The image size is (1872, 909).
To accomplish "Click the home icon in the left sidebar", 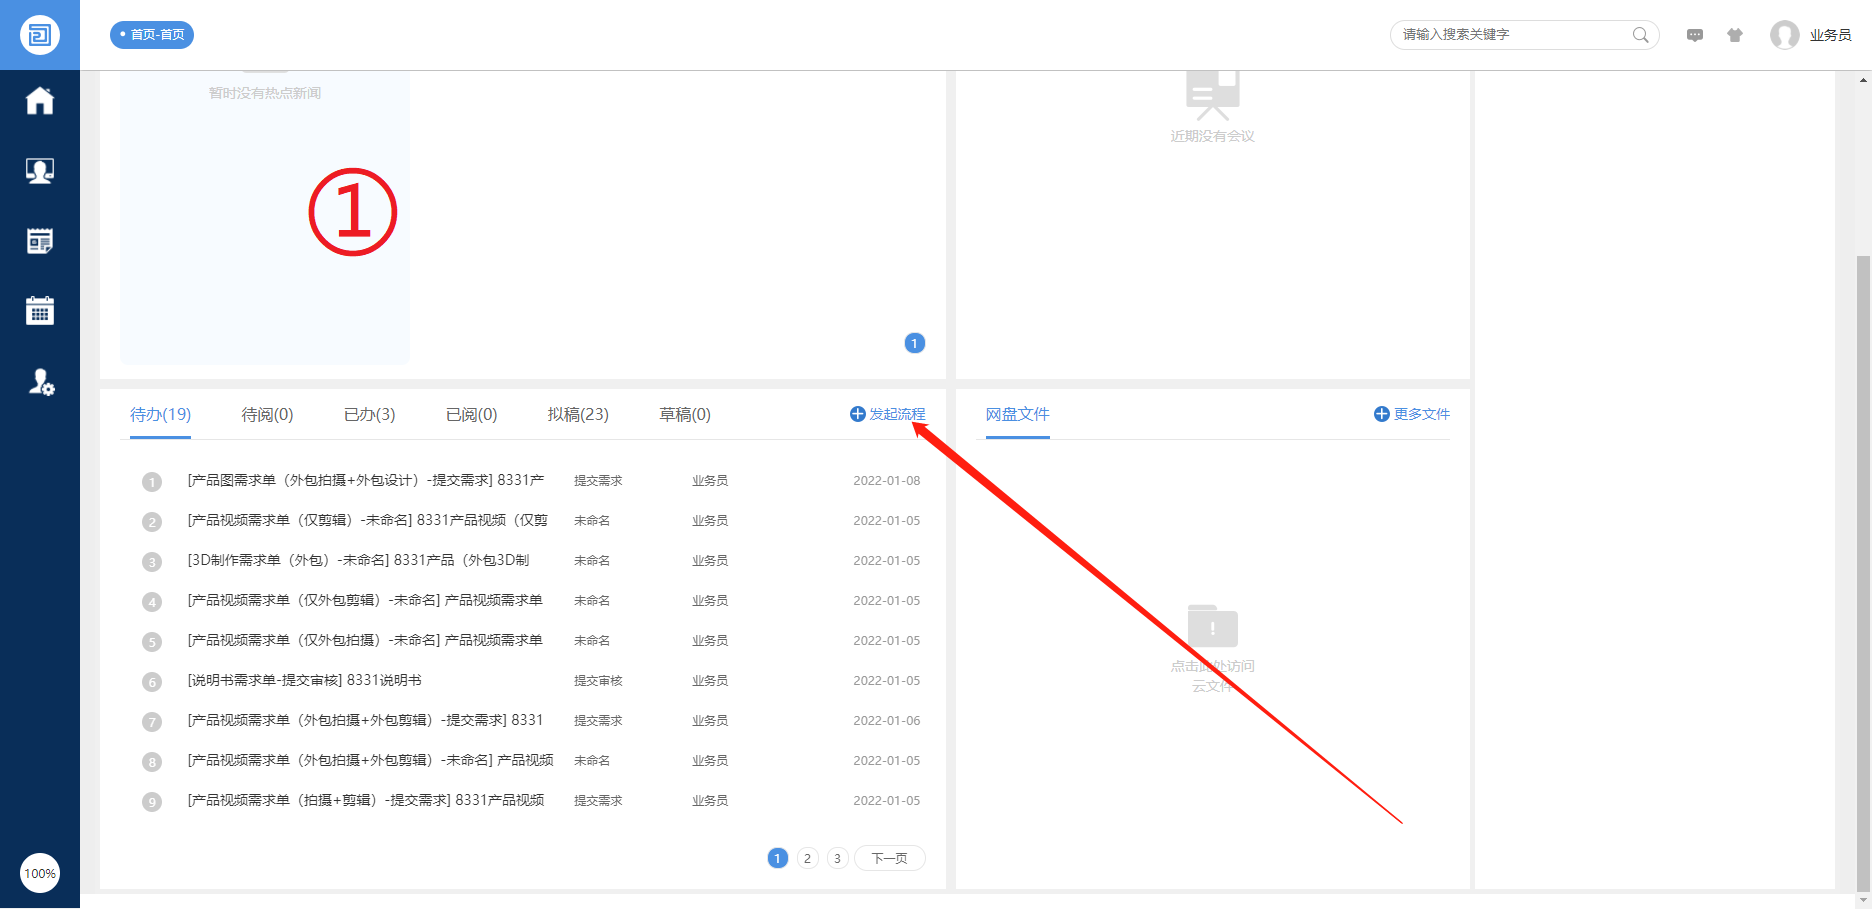I will (40, 101).
